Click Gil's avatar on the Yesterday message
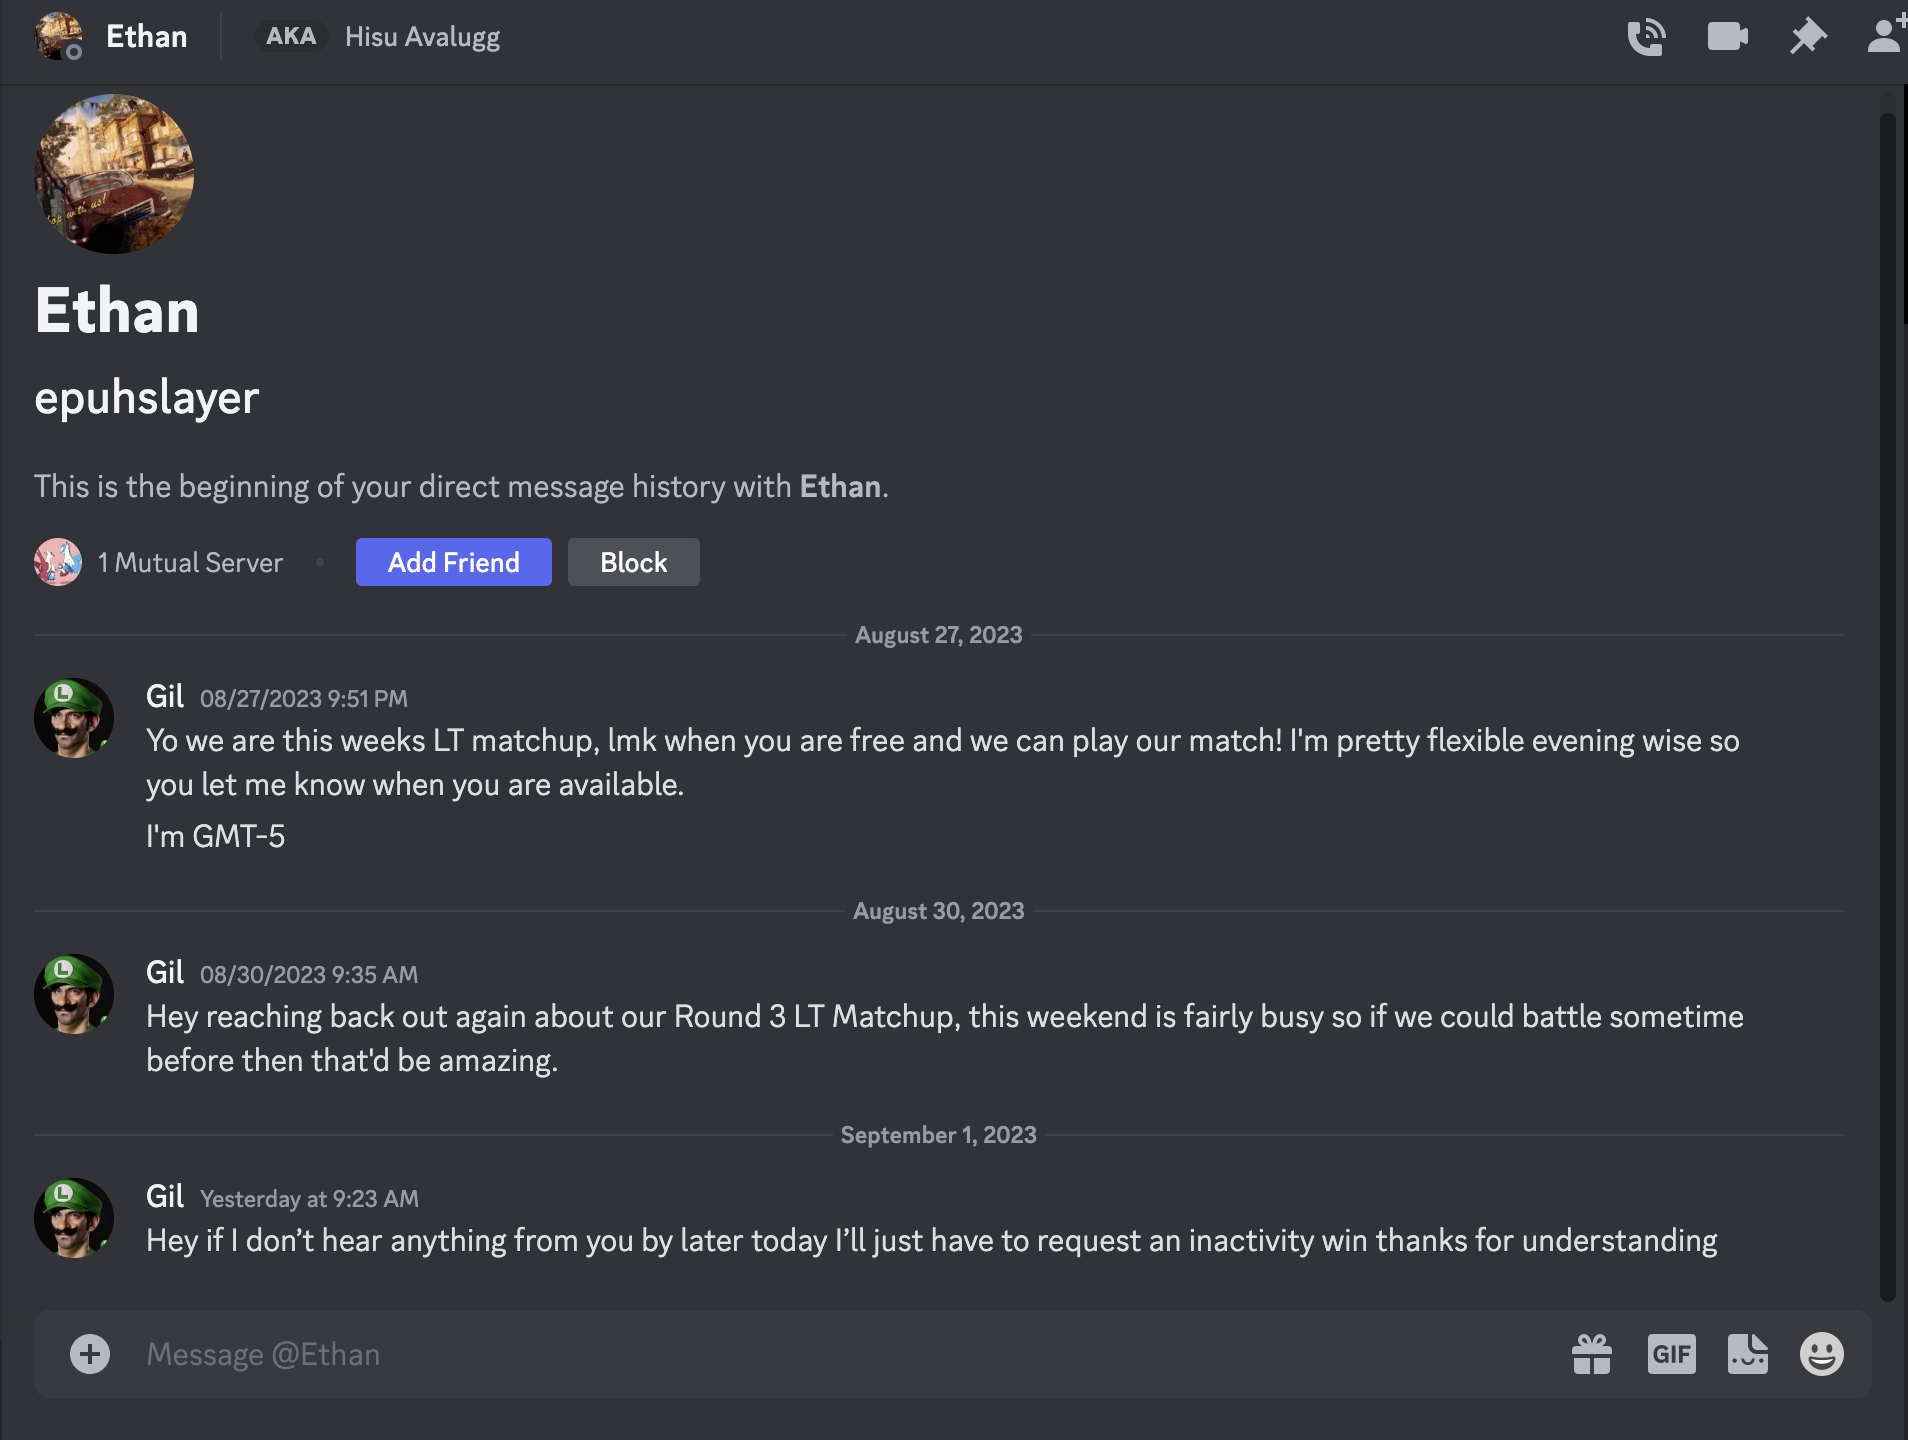This screenshot has width=1908, height=1440. click(x=73, y=1218)
